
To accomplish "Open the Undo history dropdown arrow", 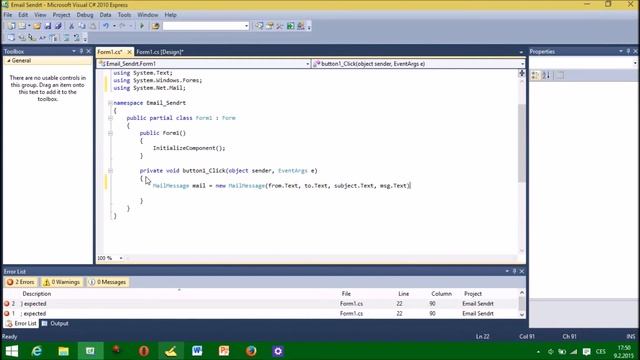I will point(114,26).
